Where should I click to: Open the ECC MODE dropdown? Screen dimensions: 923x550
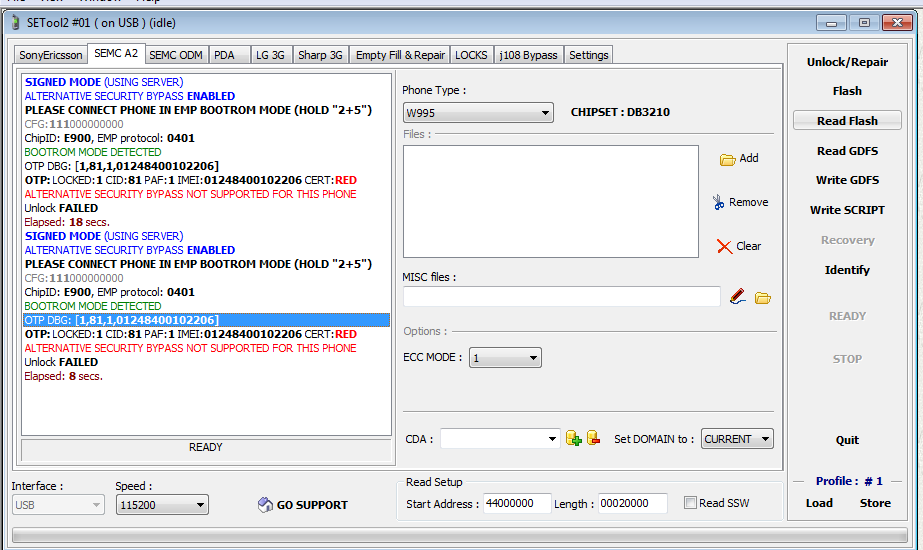505,357
